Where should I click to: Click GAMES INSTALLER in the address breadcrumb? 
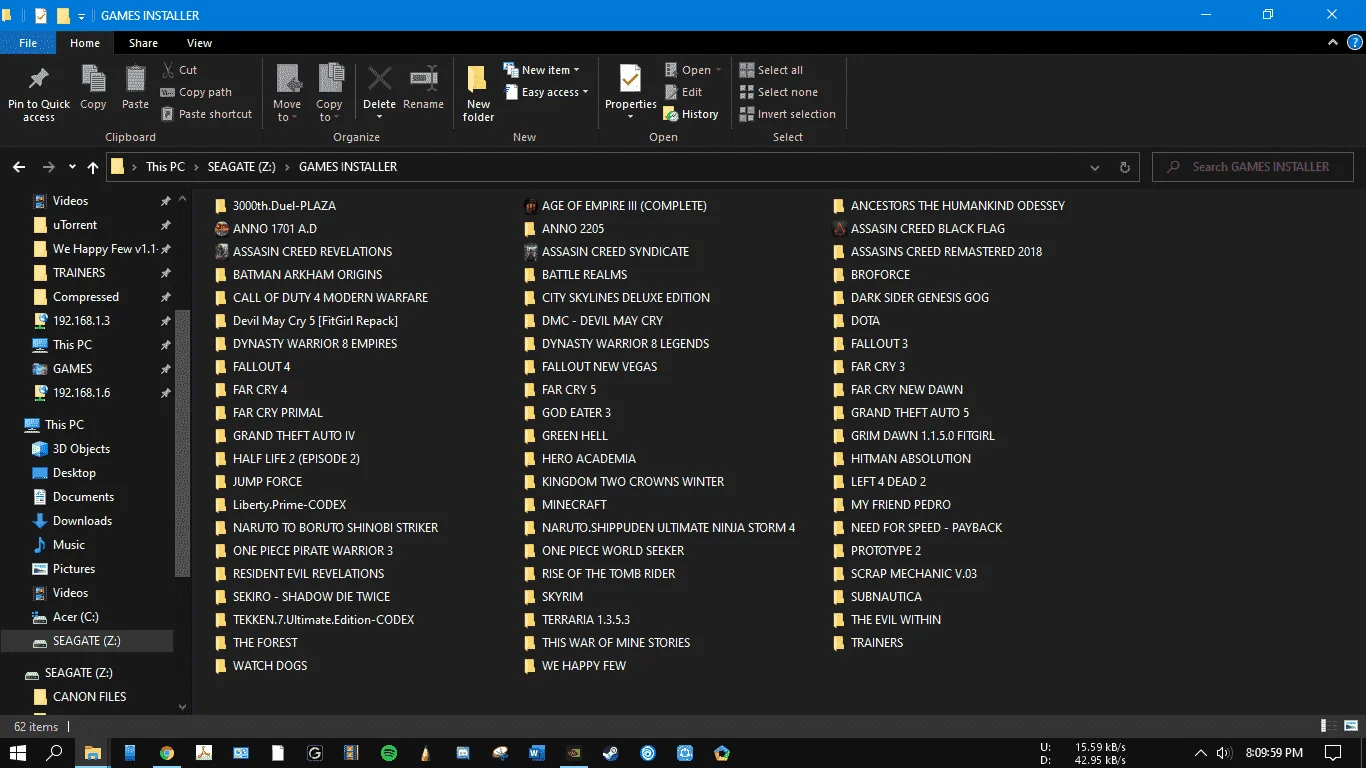[348, 167]
